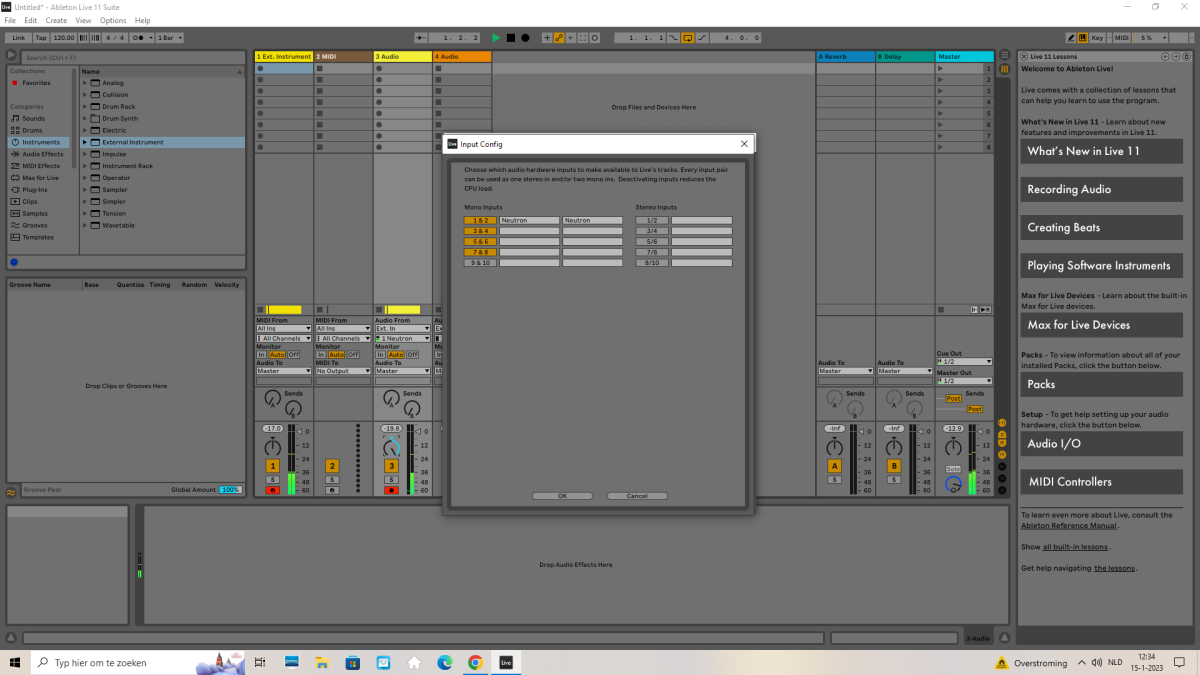1200x675 pixels.
Task: Open the Templates category
Action: pos(38,237)
